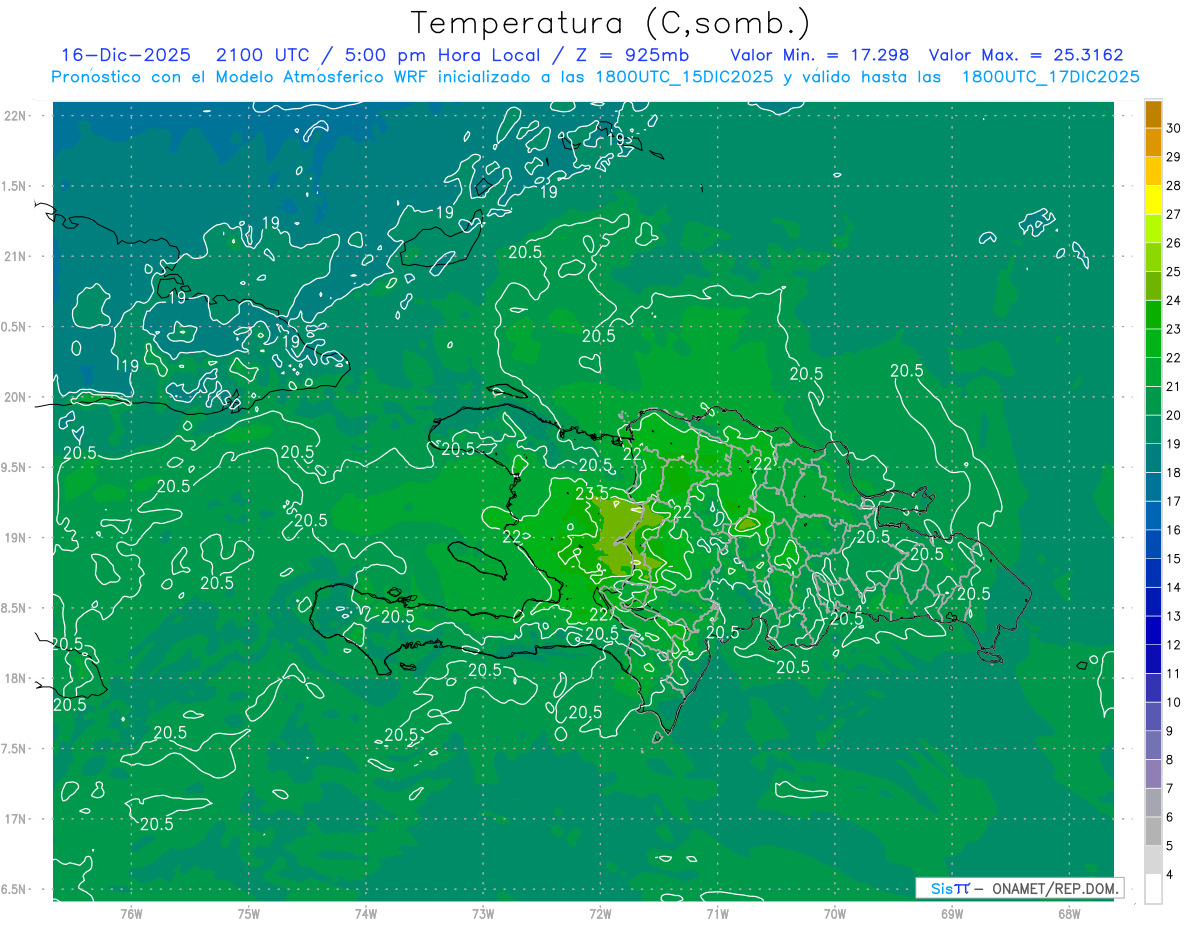Click the ONAMET/REP.DOM. watermark label

pyautogui.click(x=1053, y=889)
